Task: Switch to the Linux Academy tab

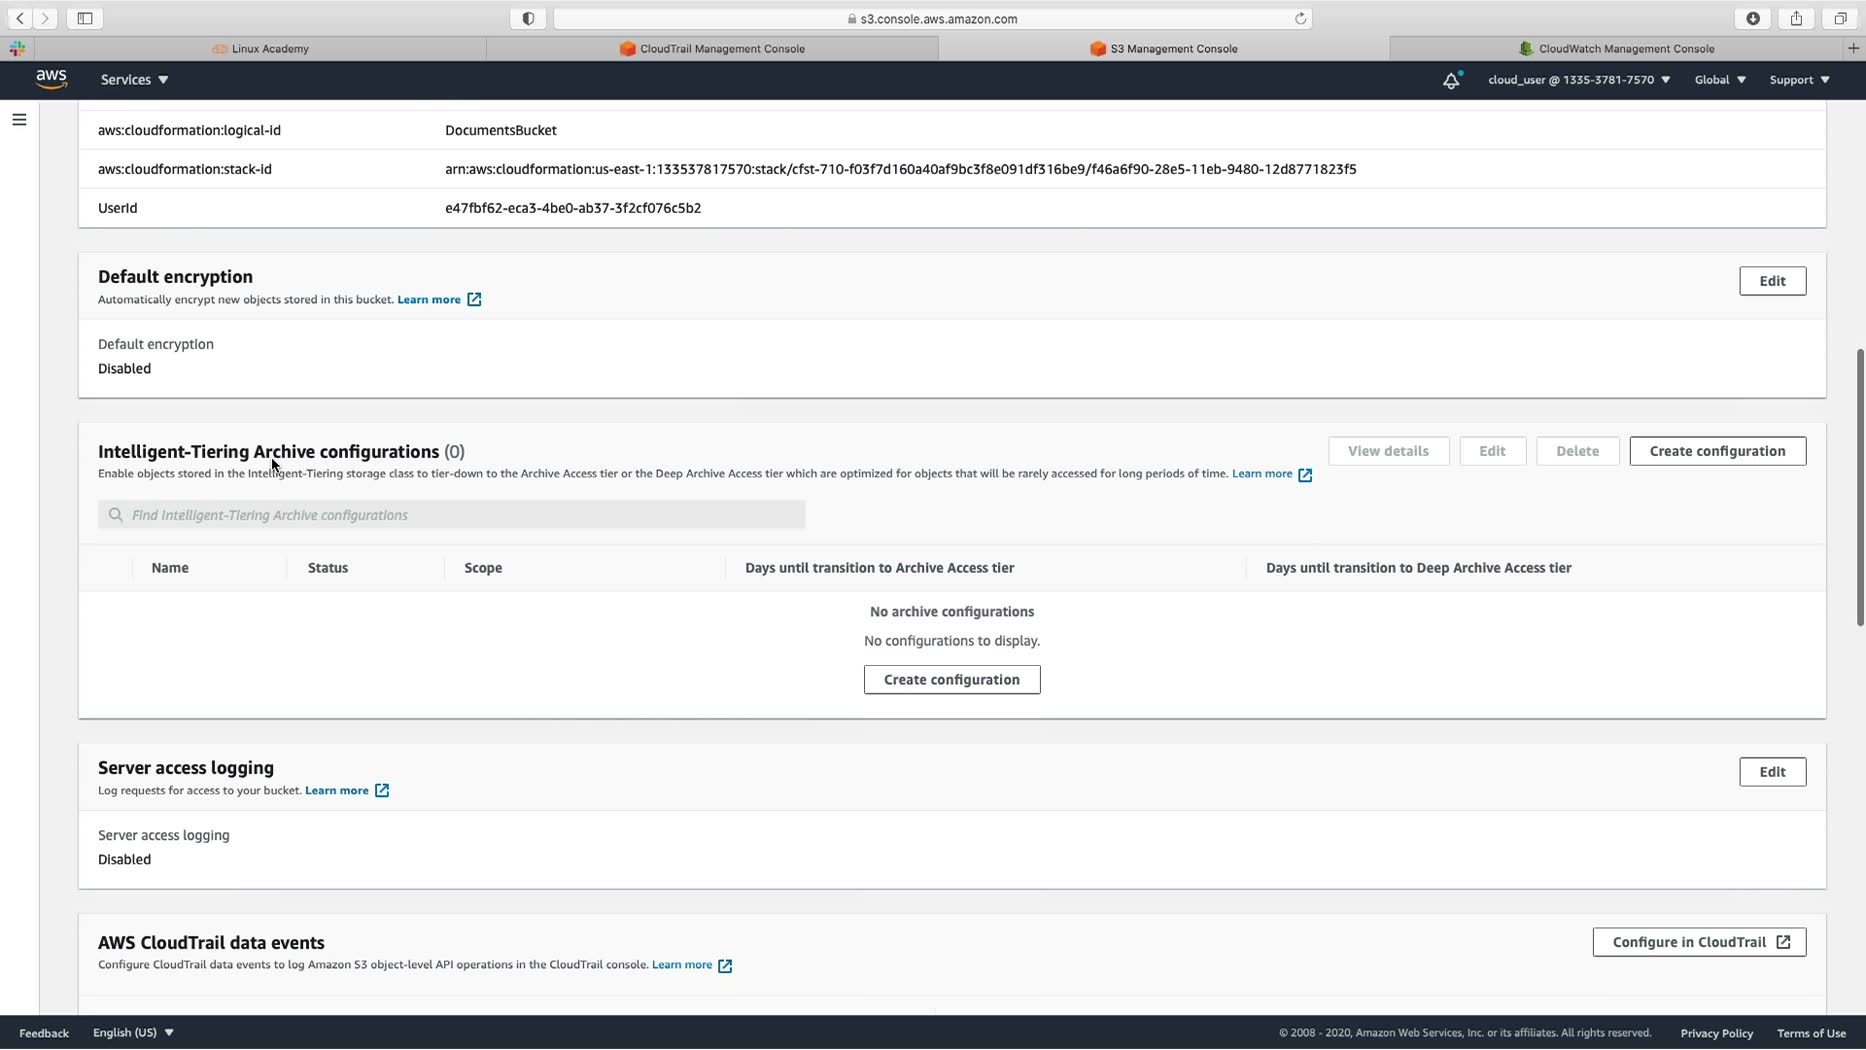Action: click(x=260, y=48)
